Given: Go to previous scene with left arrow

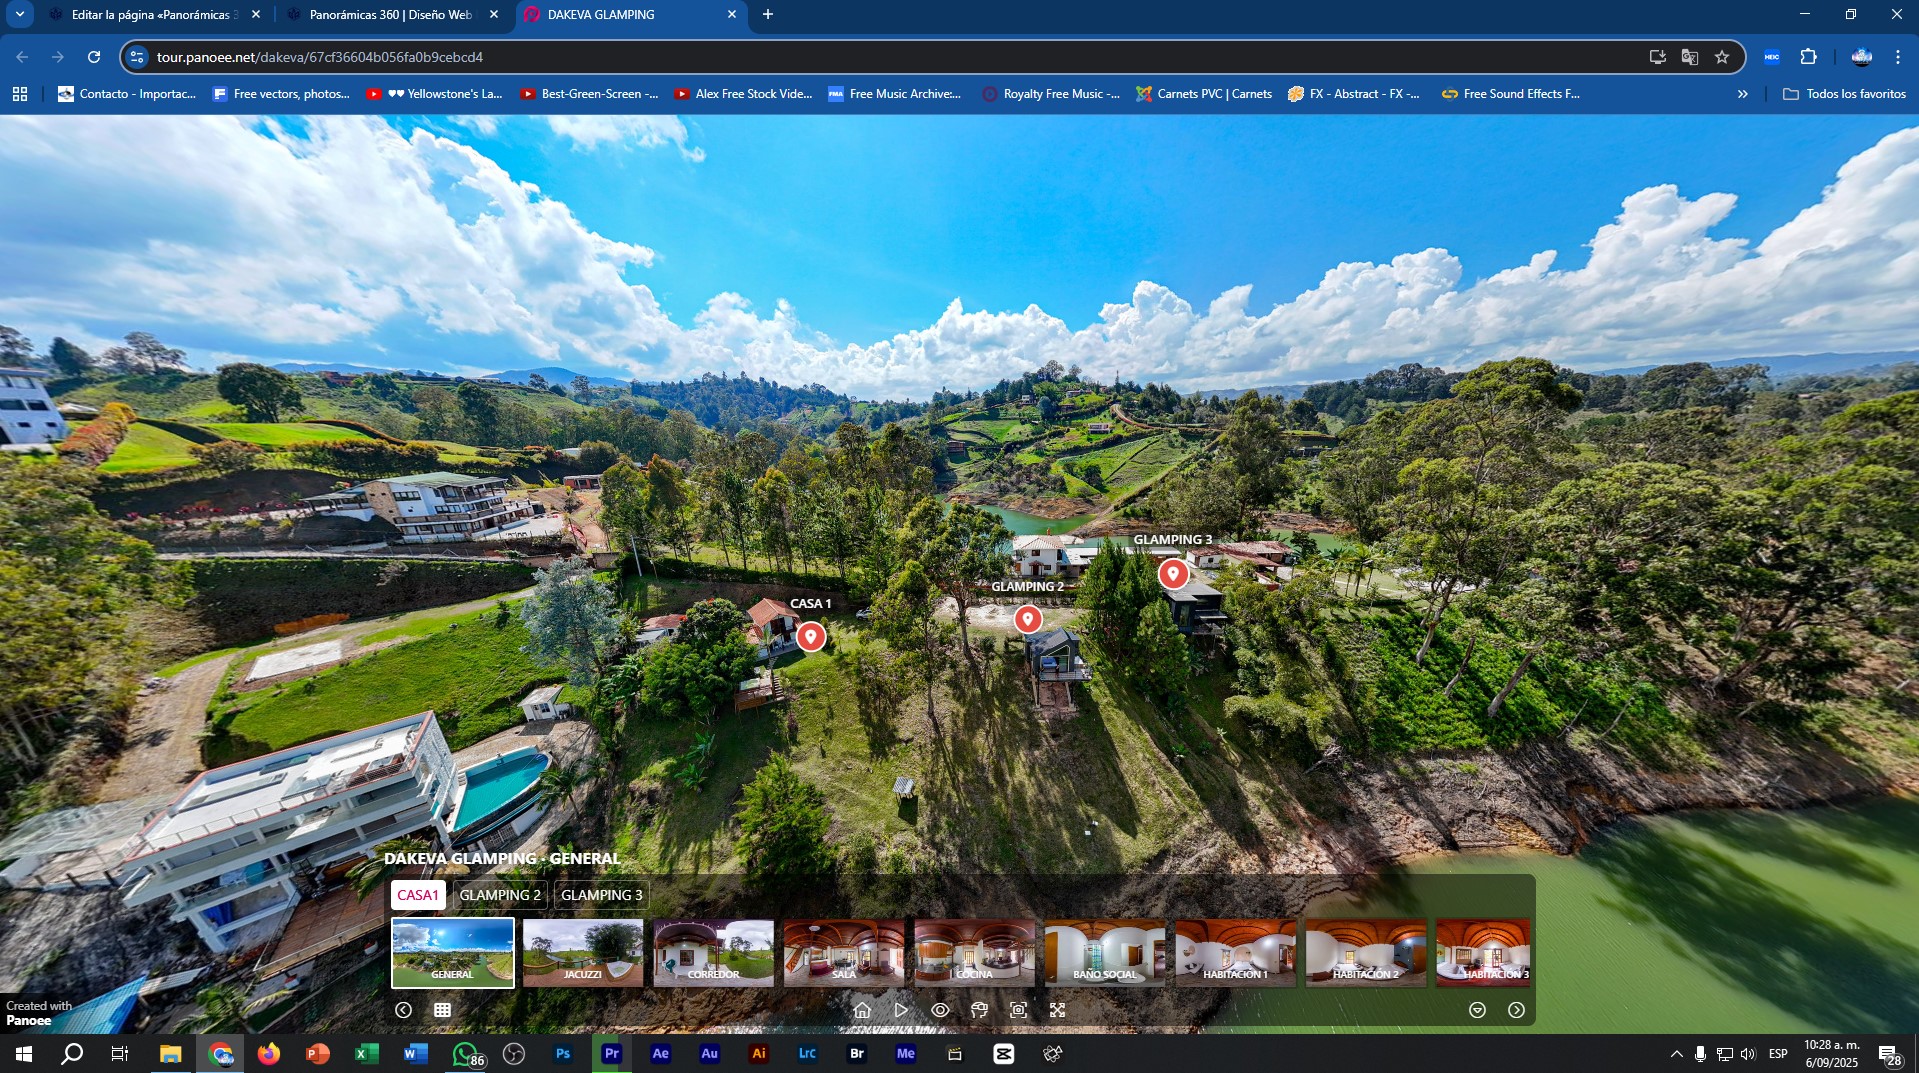Looking at the screenshot, I should tap(403, 1010).
